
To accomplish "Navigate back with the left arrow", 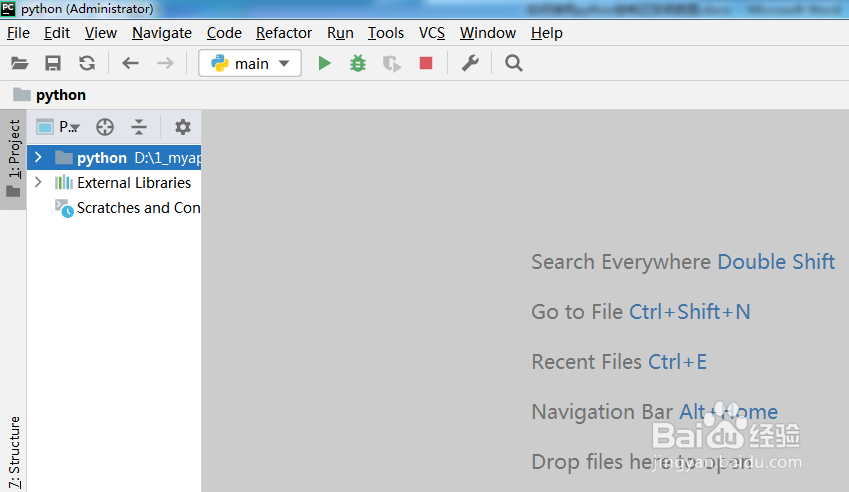I will point(130,63).
